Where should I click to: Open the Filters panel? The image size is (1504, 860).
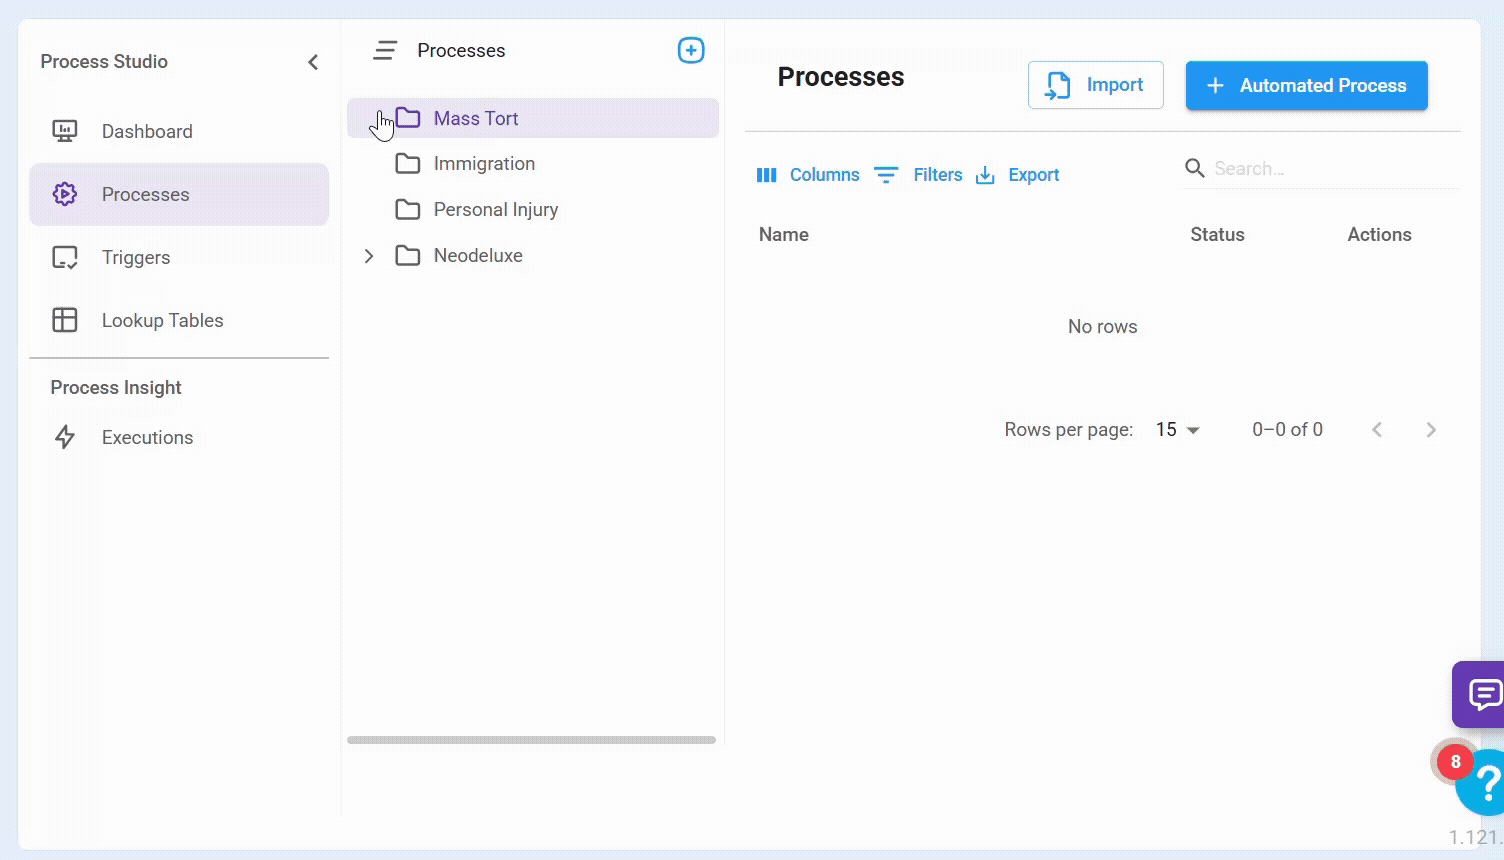point(918,175)
